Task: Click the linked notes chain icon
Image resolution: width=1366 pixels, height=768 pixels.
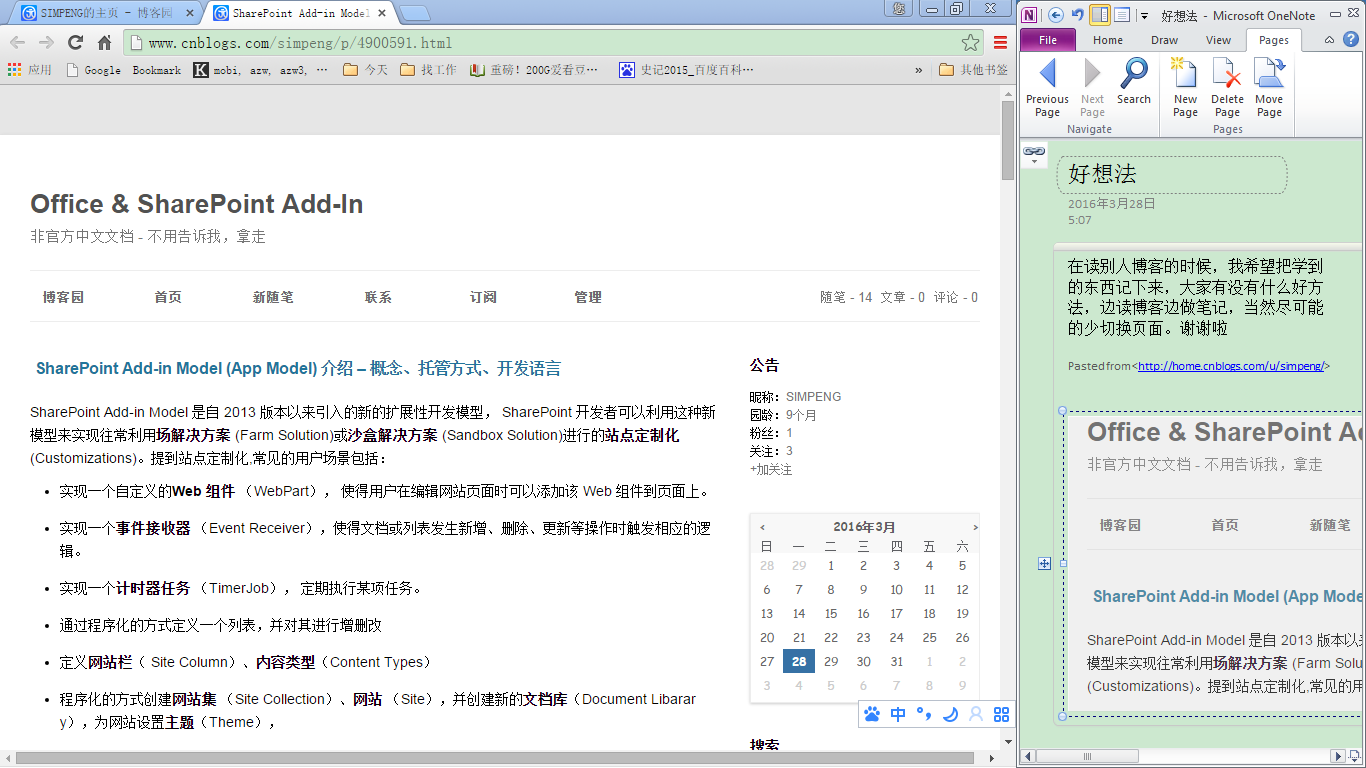Action: click(x=1034, y=152)
